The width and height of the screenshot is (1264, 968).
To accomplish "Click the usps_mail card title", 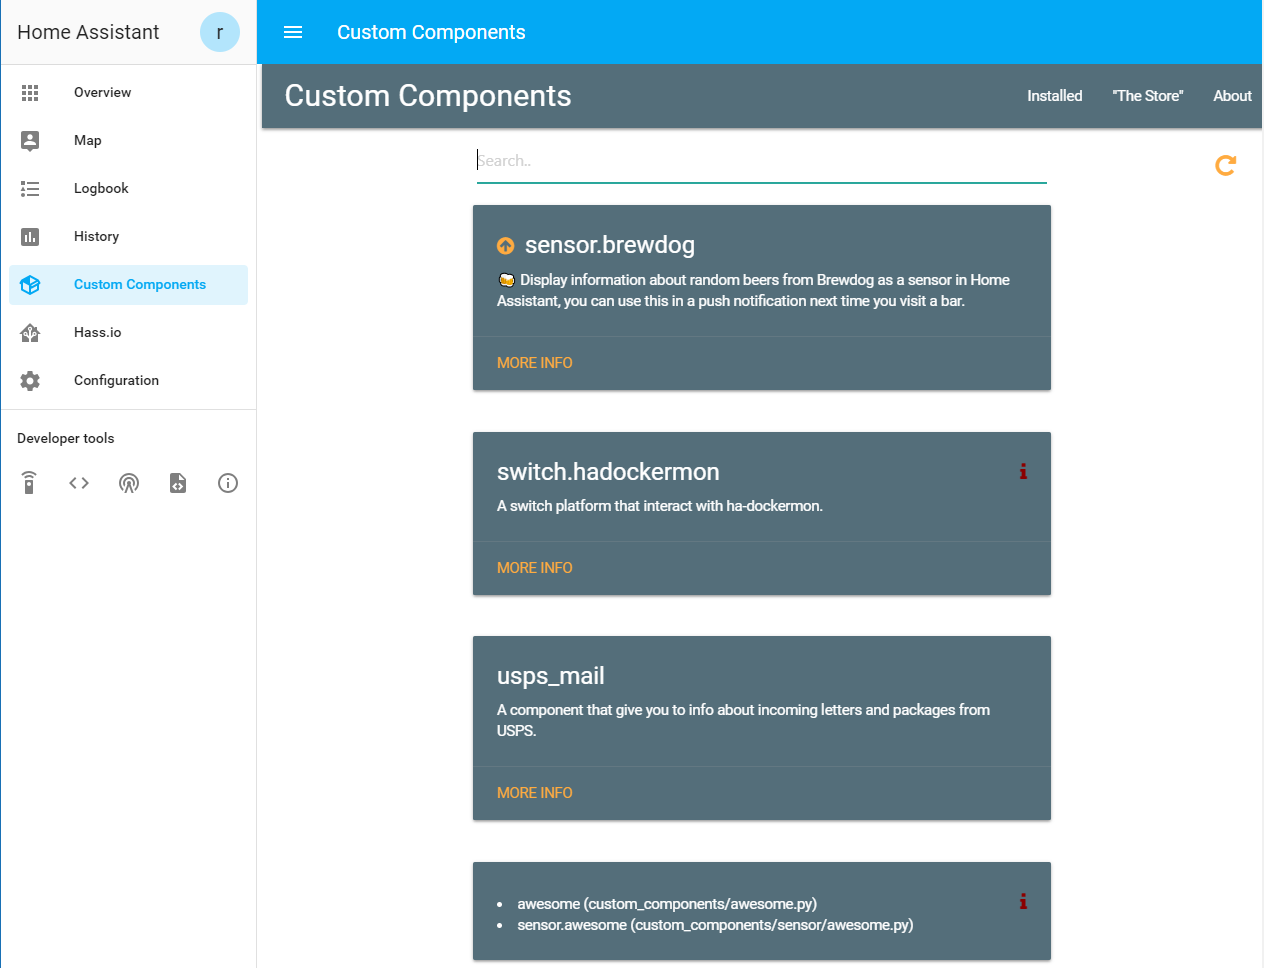I will [x=551, y=676].
